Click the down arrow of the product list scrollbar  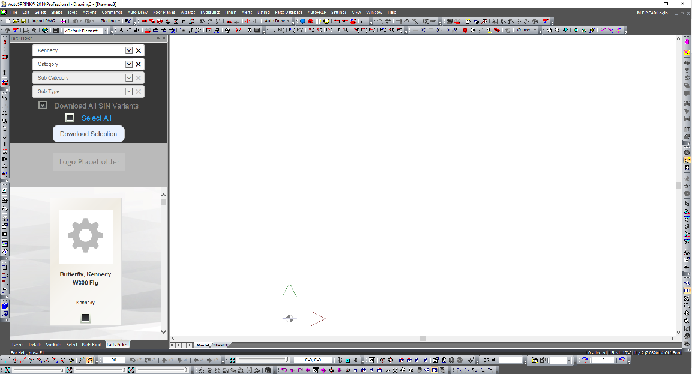click(163, 332)
